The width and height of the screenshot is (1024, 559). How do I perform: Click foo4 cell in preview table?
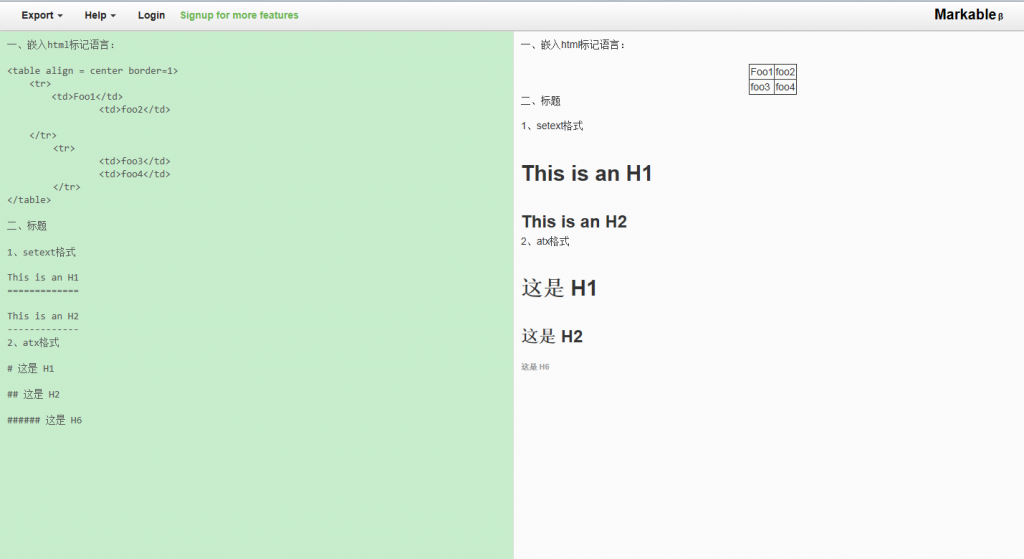pyautogui.click(x=785, y=87)
